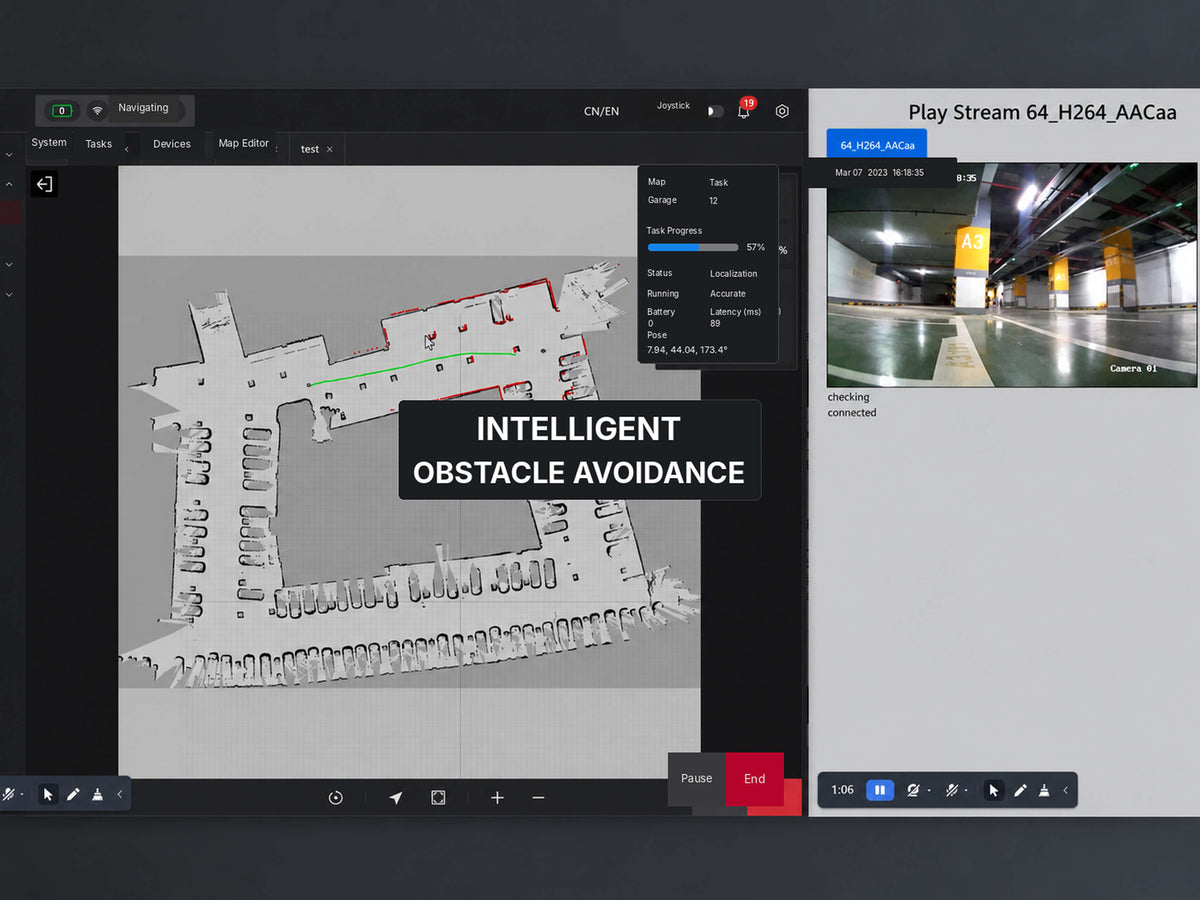
Task: End the running task
Action: tap(755, 779)
